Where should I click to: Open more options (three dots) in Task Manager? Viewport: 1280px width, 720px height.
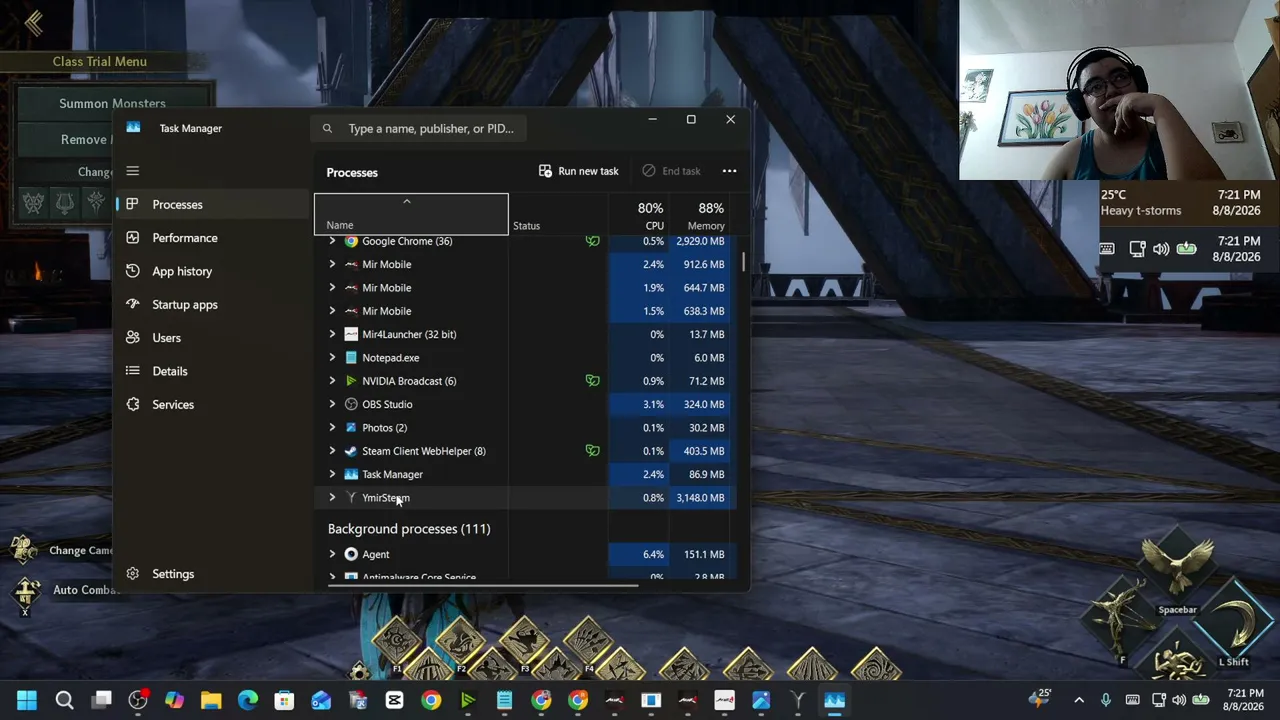pyautogui.click(x=729, y=171)
